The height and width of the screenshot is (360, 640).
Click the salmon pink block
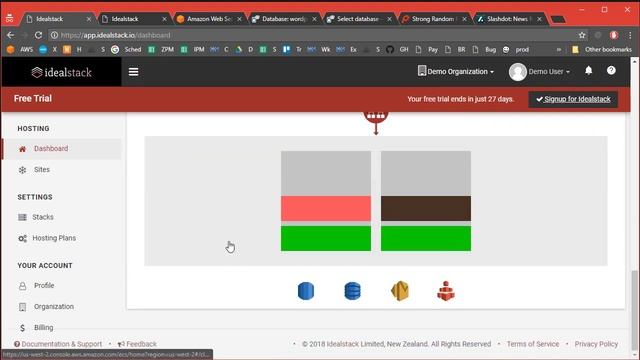326,208
